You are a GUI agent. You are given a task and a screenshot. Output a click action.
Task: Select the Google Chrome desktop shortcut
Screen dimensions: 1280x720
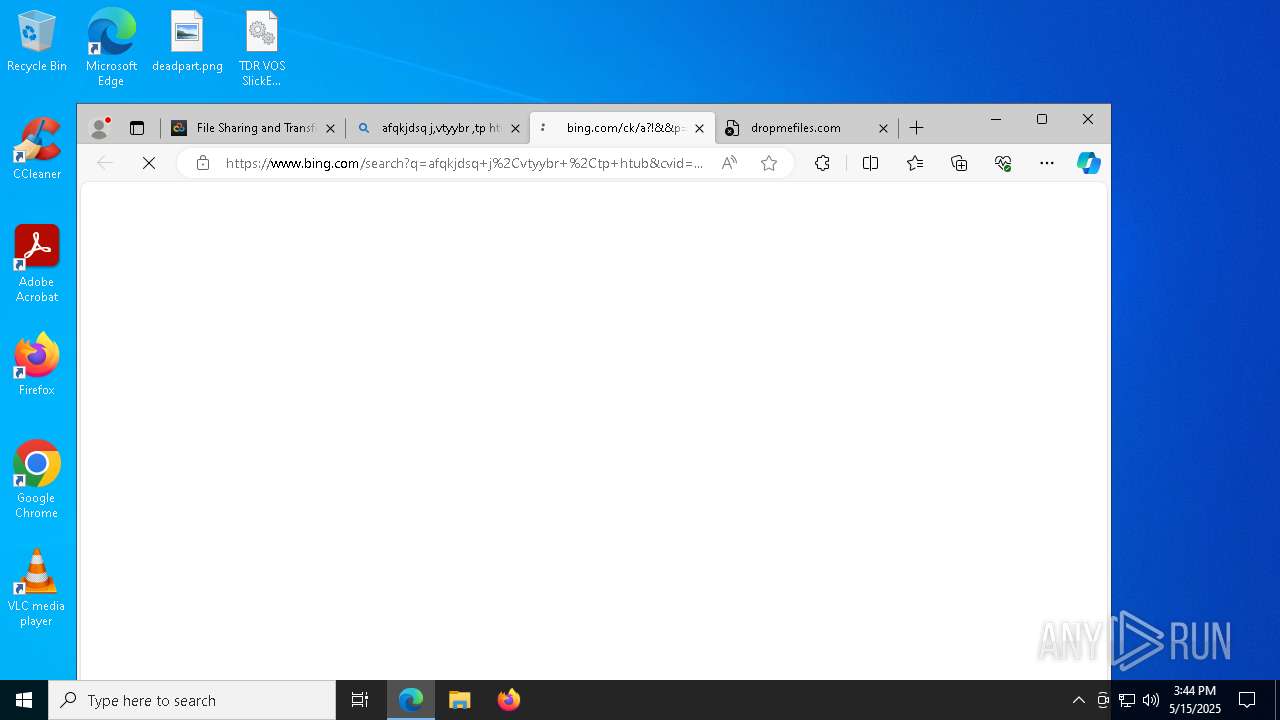[37, 480]
